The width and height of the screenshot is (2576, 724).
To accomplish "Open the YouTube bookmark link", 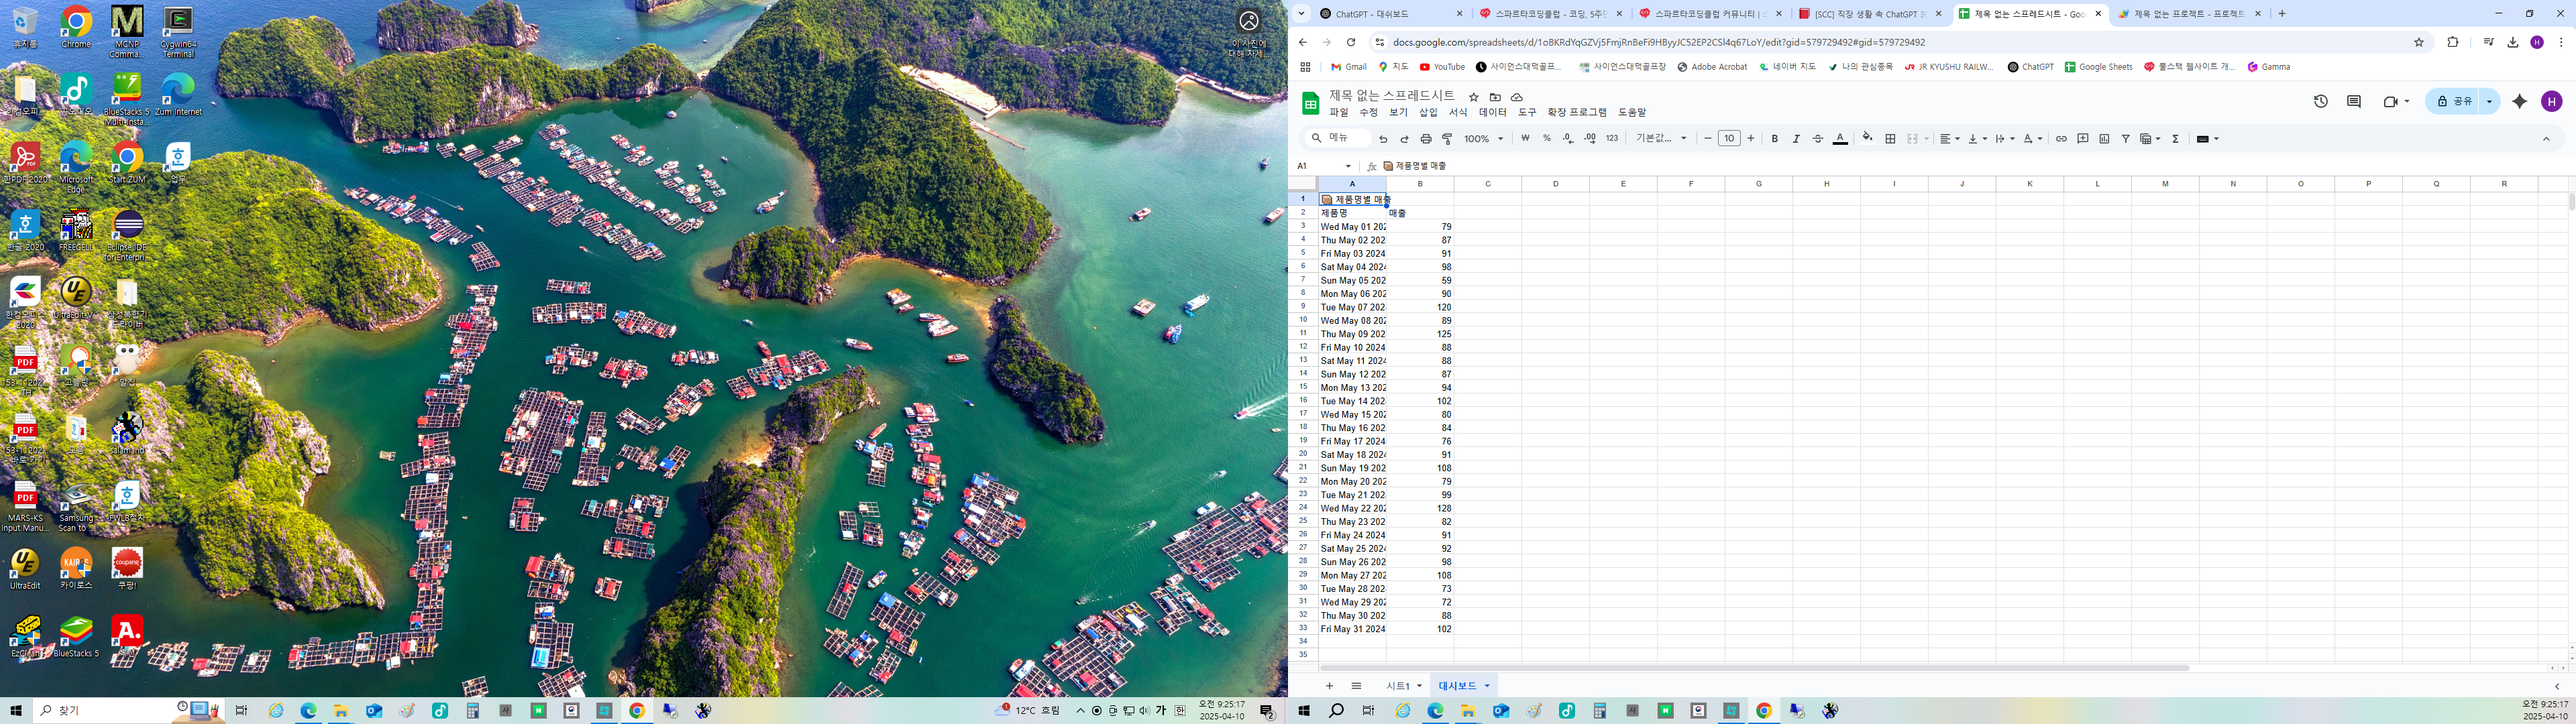I will (1442, 67).
